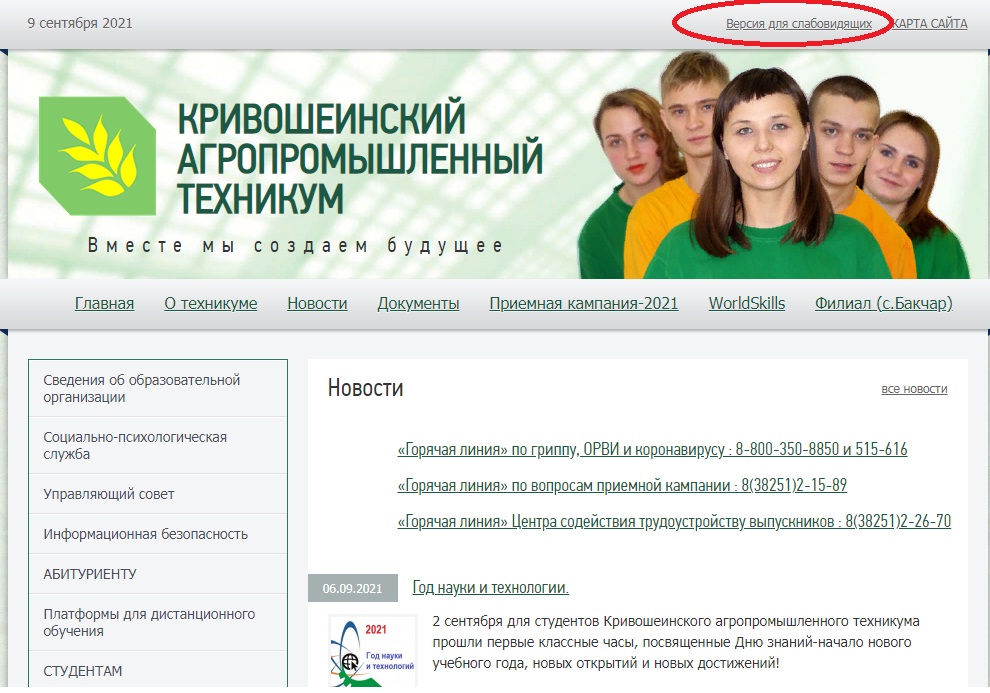Click the все новости link

(x=914, y=389)
